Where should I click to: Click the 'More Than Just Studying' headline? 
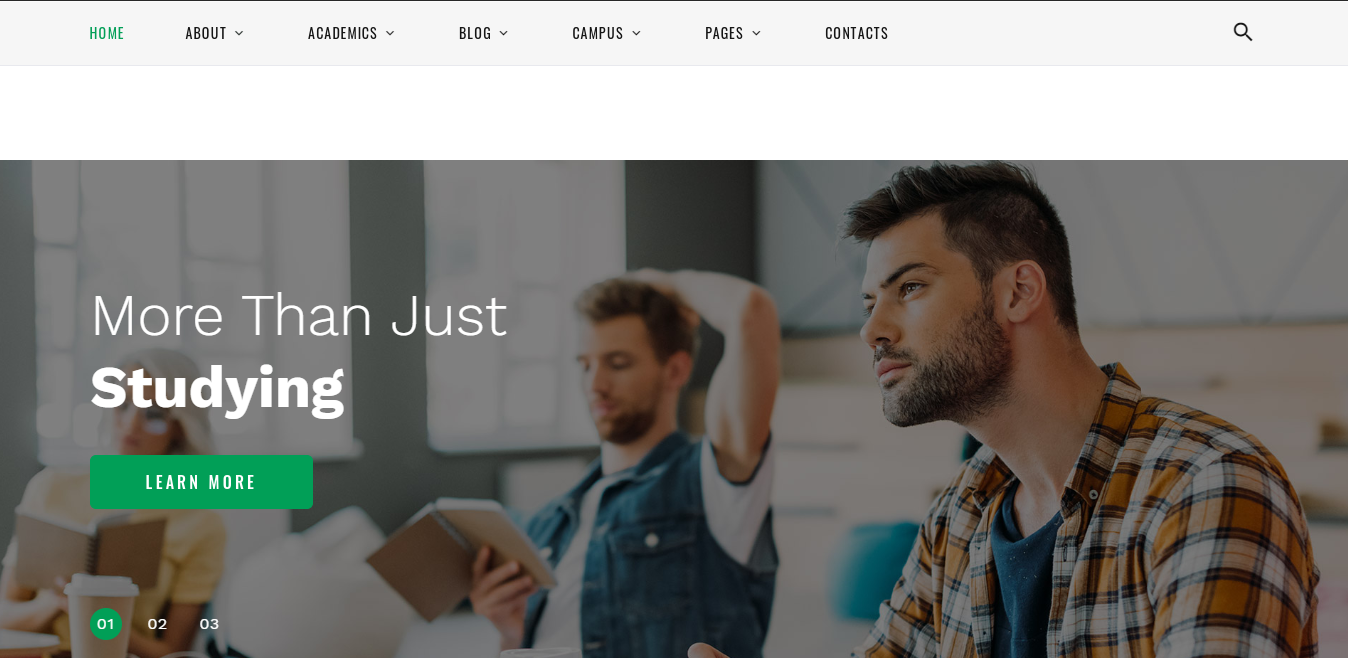click(298, 351)
